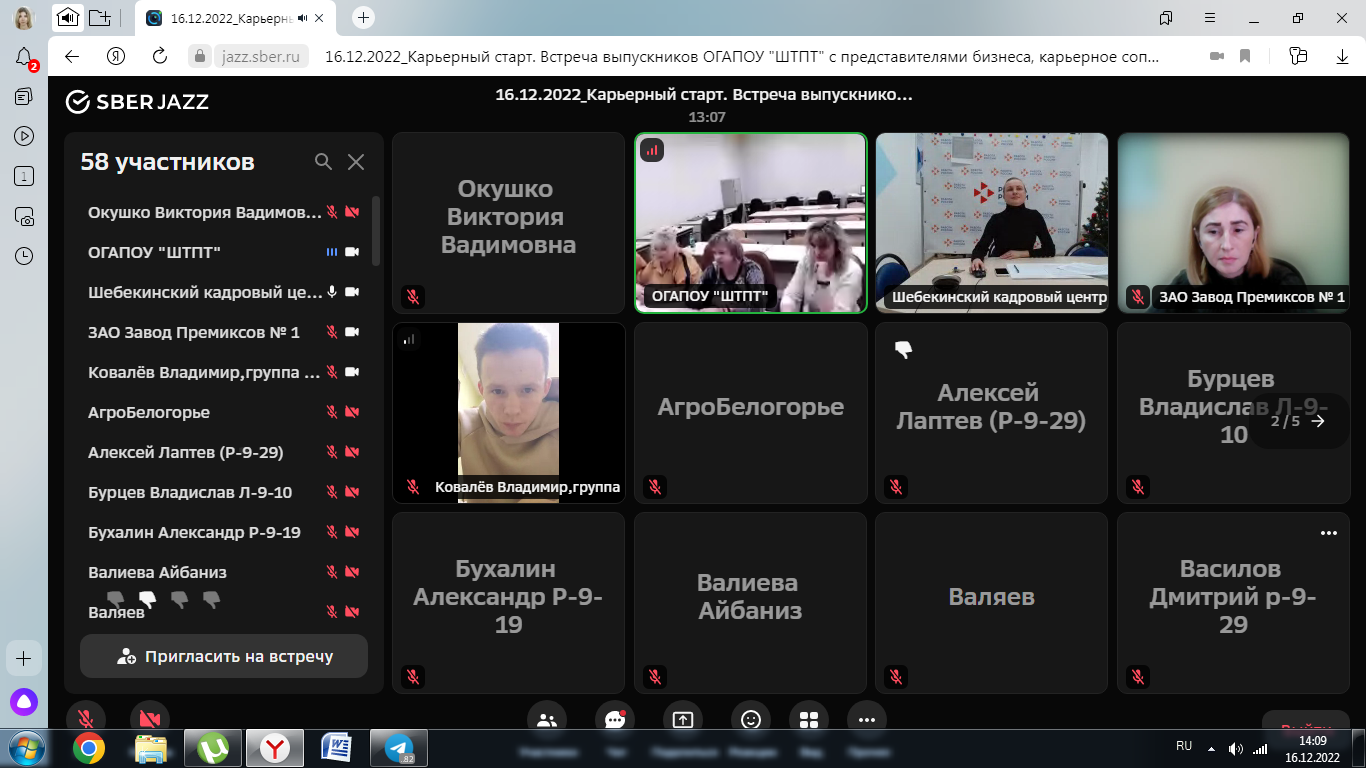Click Пригласить на встречу button
This screenshot has height=768, width=1366.
coord(224,657)
